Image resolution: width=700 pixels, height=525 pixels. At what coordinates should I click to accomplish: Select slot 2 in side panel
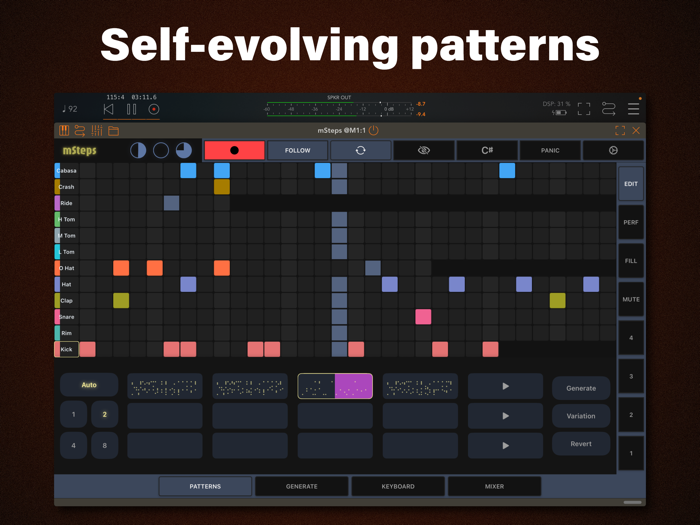[x=631, y=415]
